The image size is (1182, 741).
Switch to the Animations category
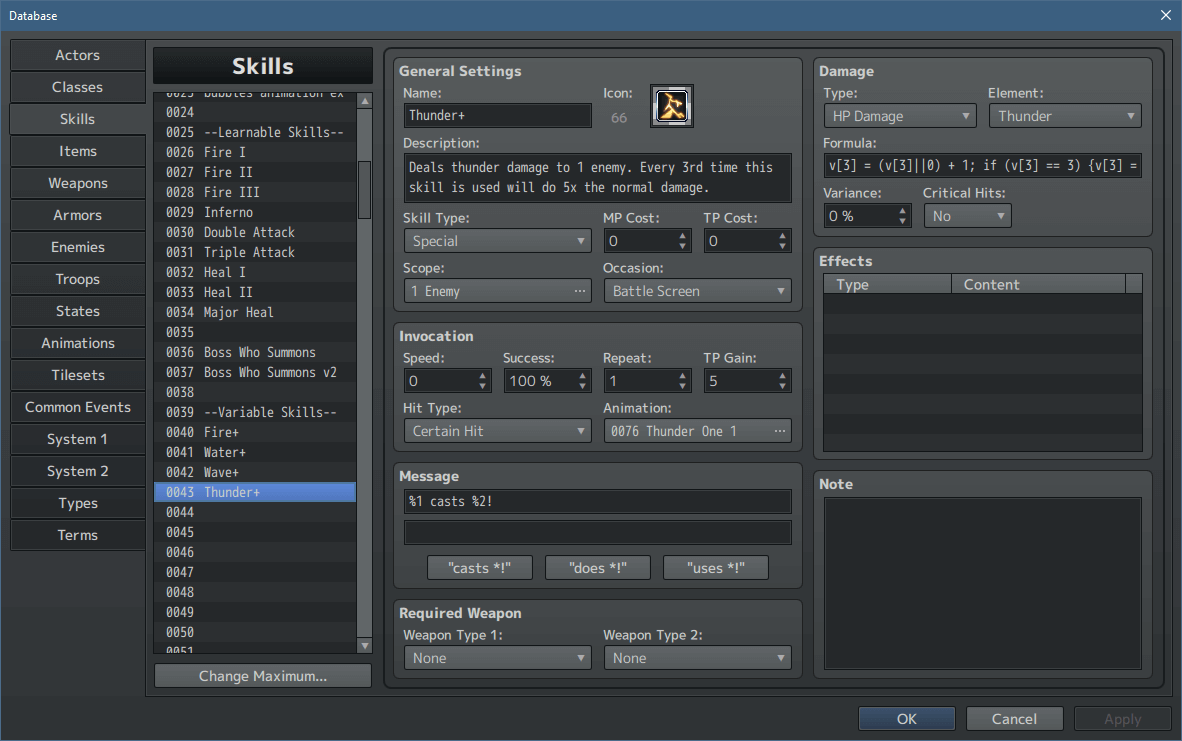77,343
